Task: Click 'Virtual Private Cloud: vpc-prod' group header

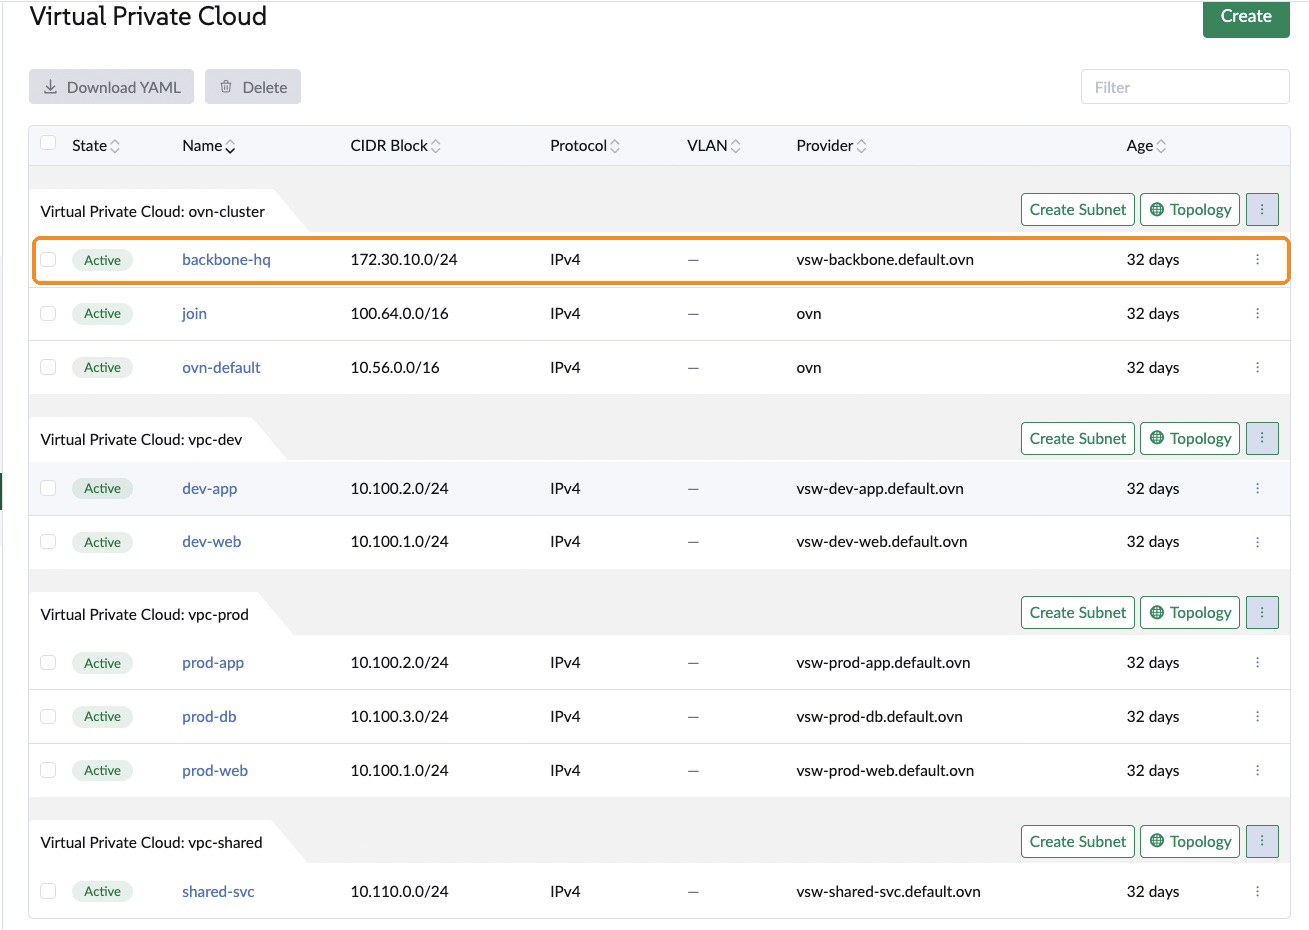Action: pyautogui.click(x=144, y=615)
